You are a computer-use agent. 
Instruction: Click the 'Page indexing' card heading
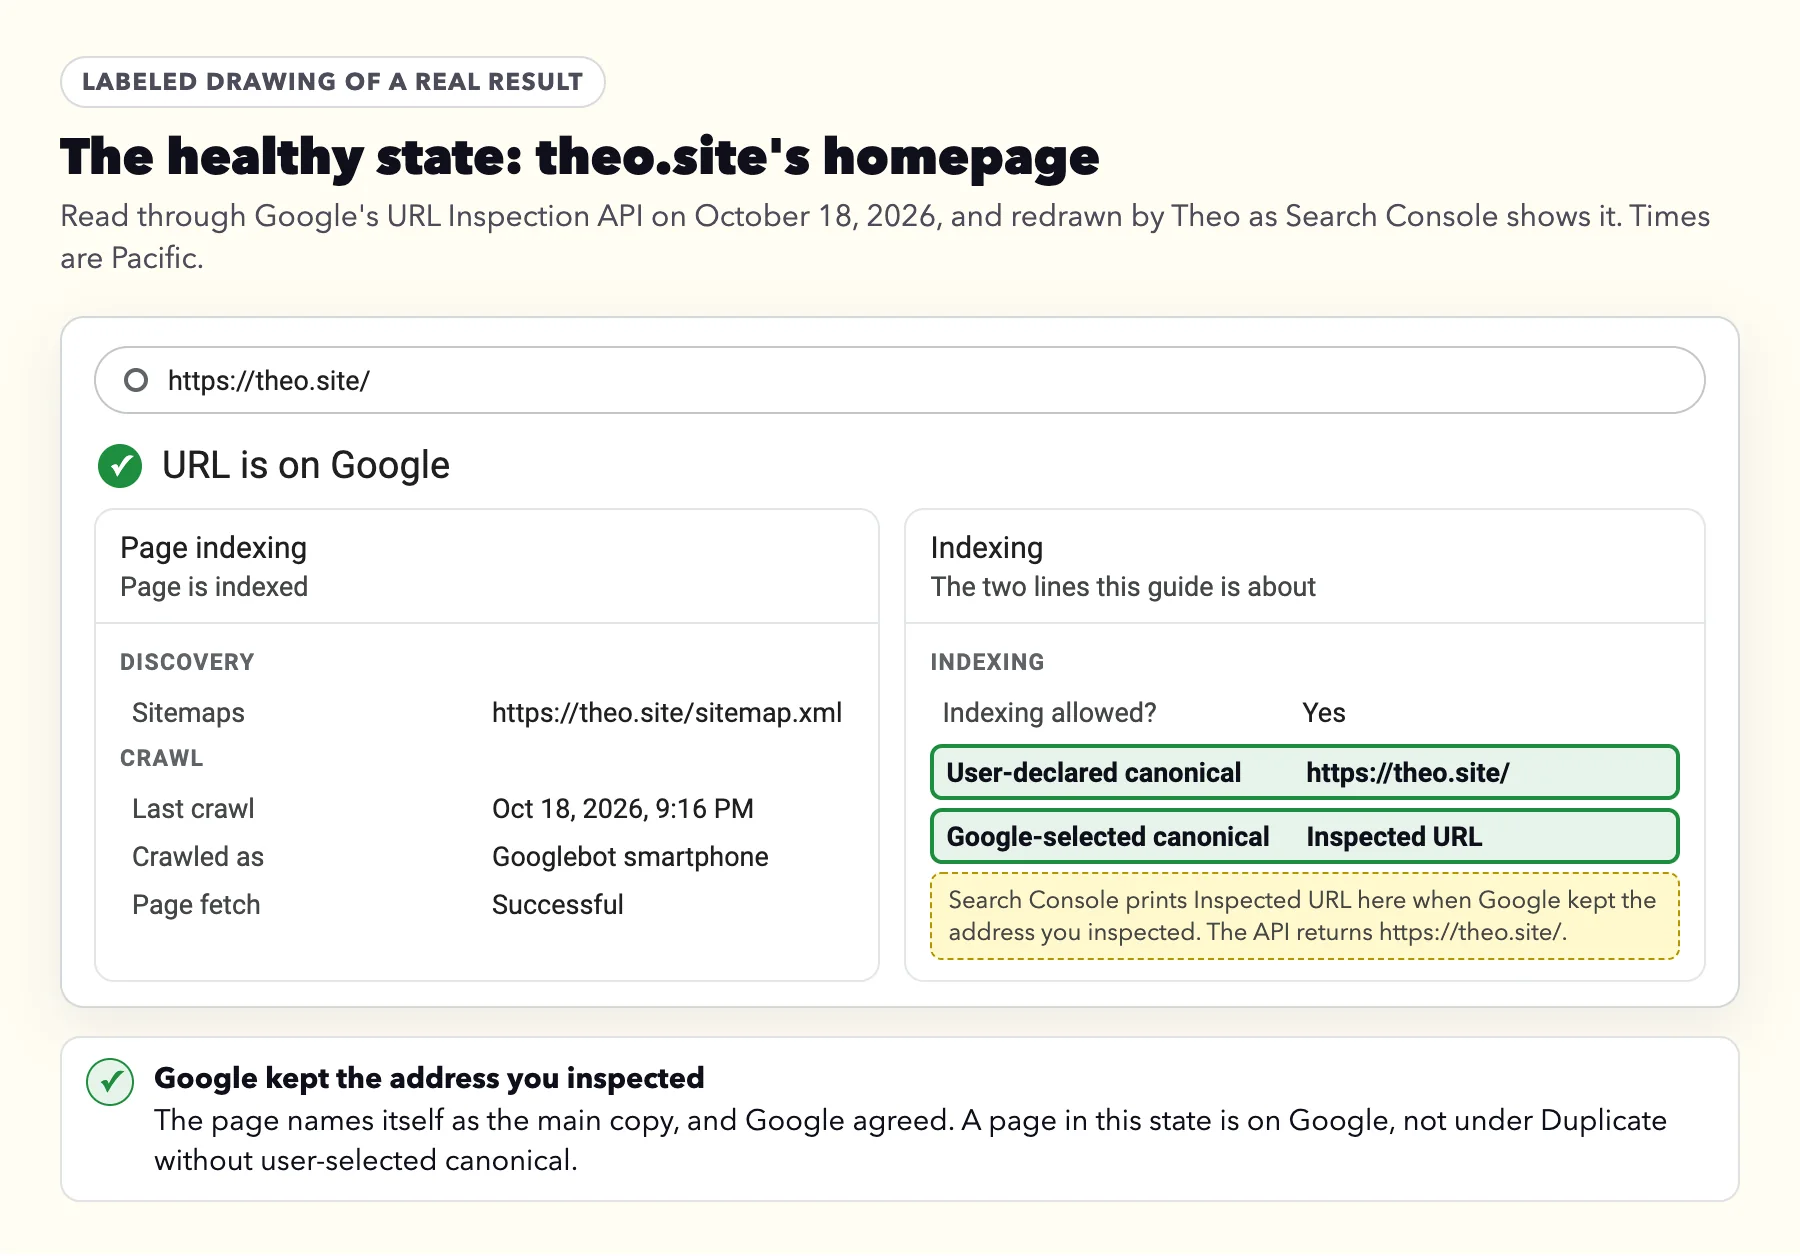(x=213, y=548)
